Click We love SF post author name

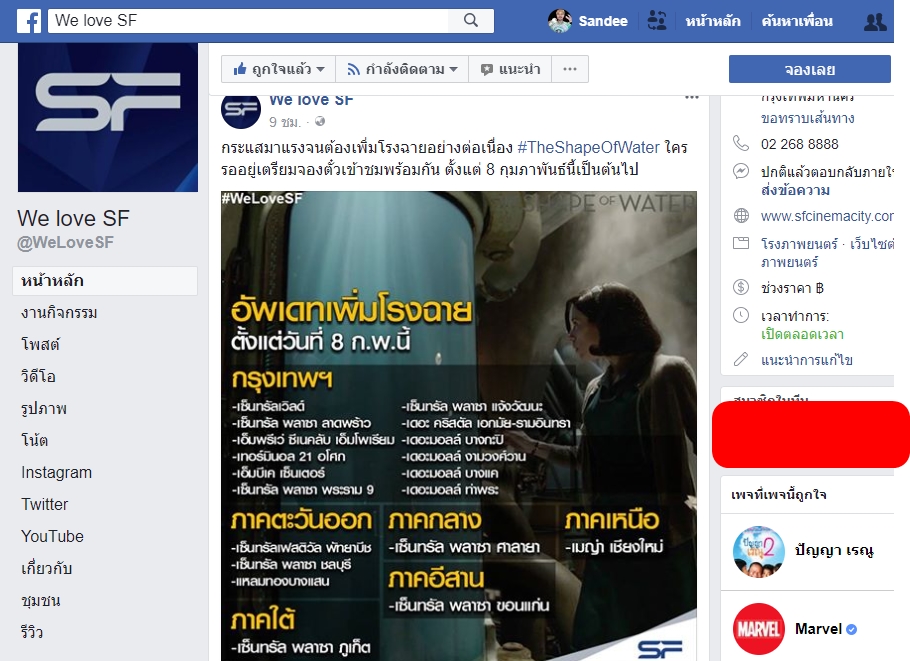pyautogui.click(x=311, y=100)
